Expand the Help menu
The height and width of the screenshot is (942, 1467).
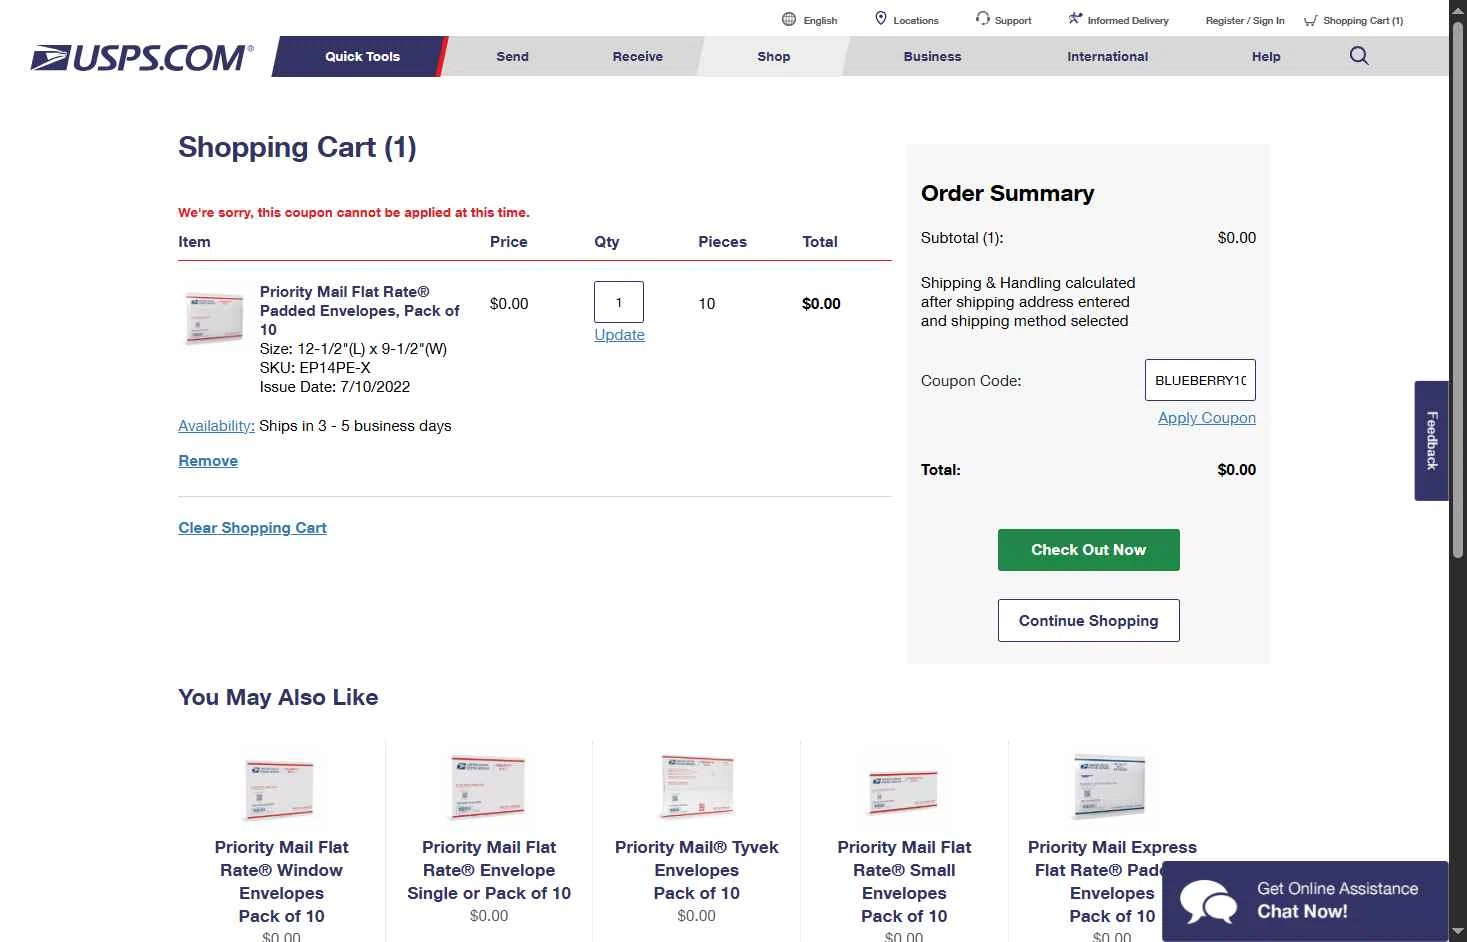[1265, 57]
